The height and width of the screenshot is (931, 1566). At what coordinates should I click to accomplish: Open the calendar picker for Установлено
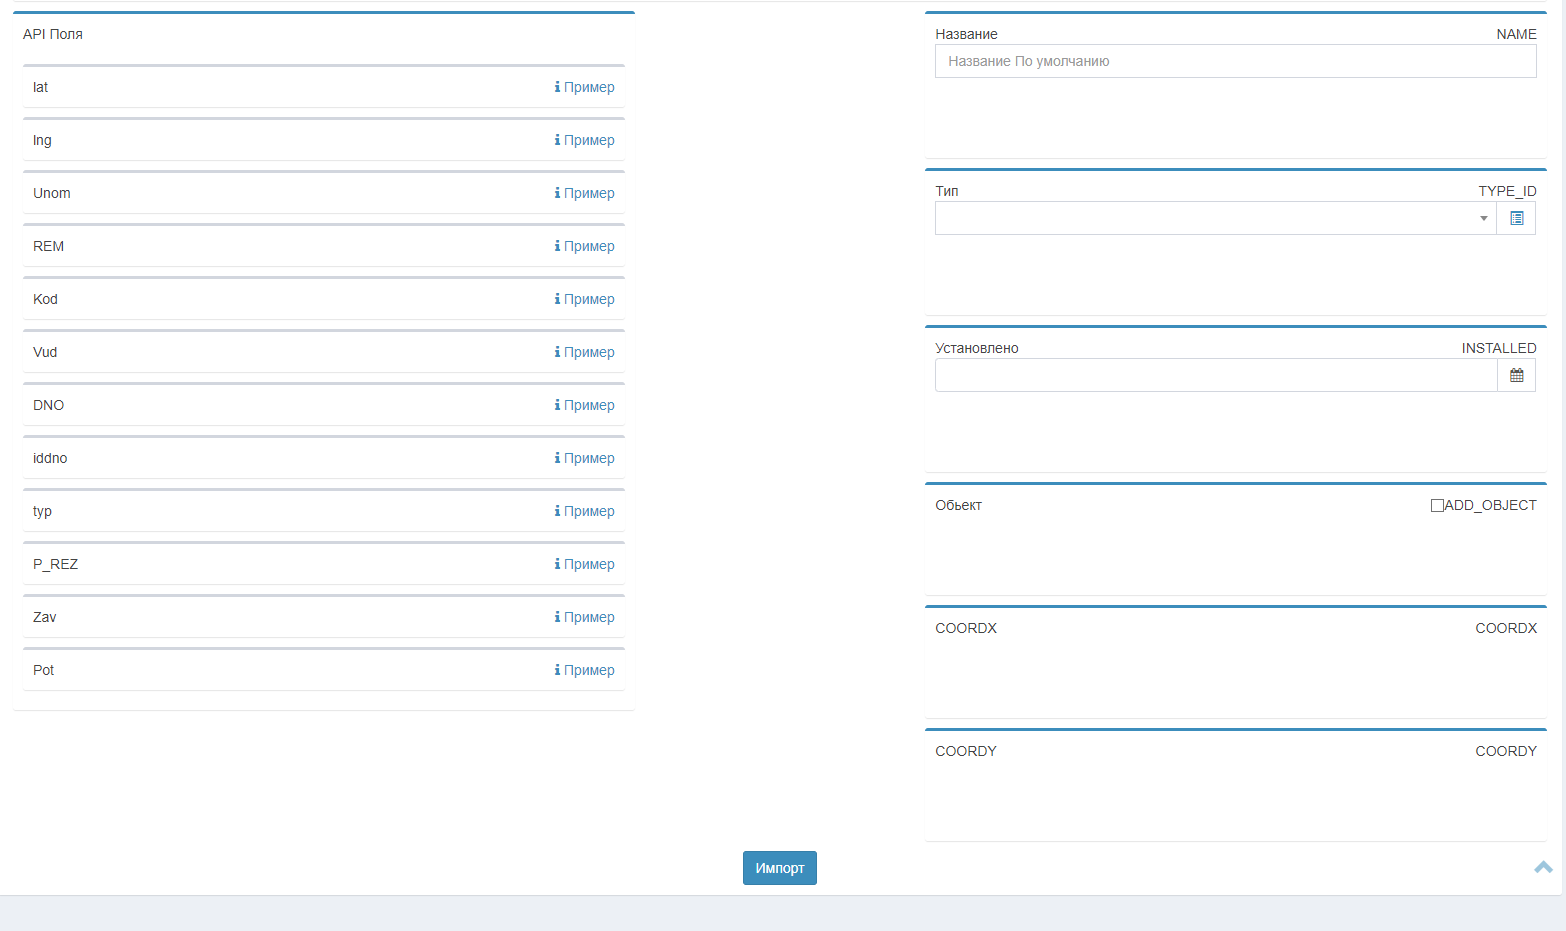tap(1516, 375)
